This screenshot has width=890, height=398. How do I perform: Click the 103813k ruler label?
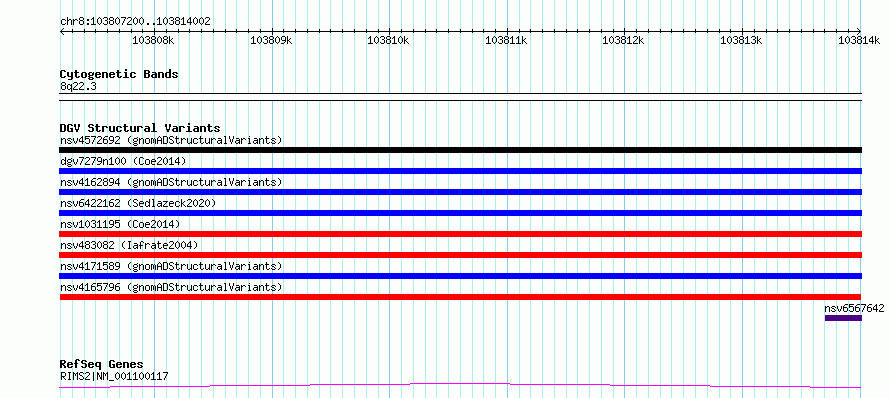(x=741, y=40)
